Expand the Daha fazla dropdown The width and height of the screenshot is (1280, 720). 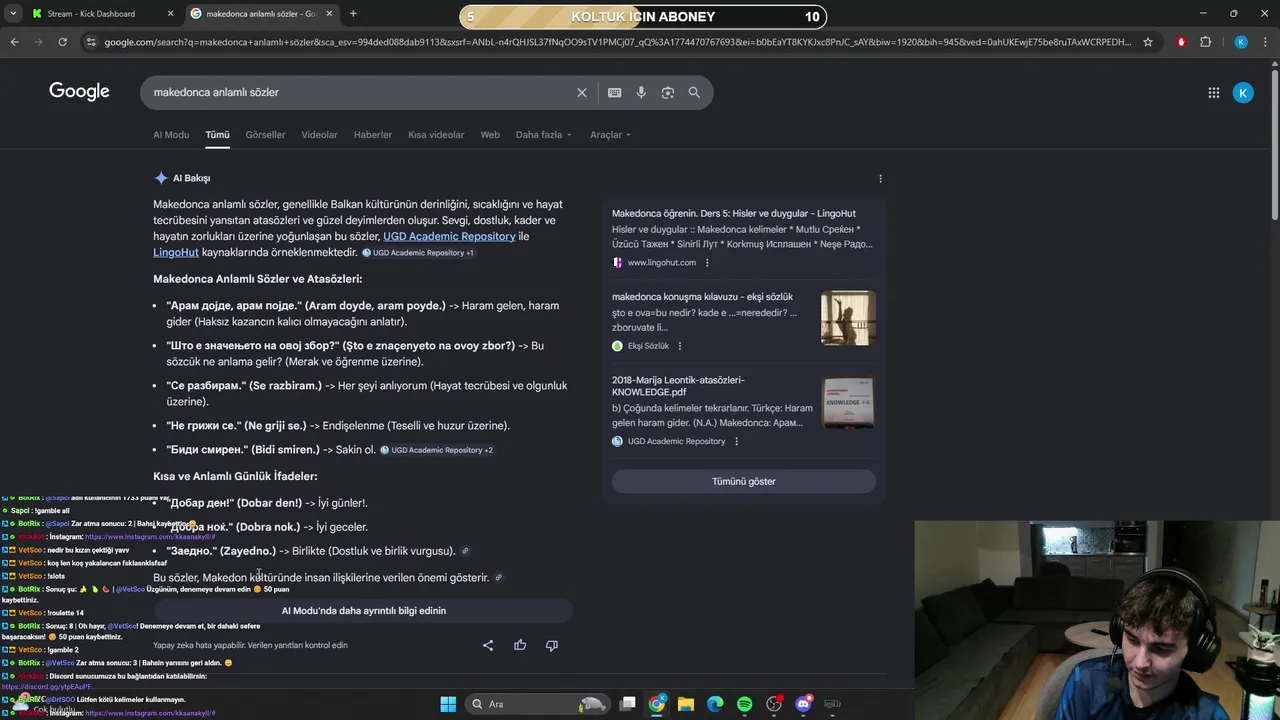[x=544, y=135]
